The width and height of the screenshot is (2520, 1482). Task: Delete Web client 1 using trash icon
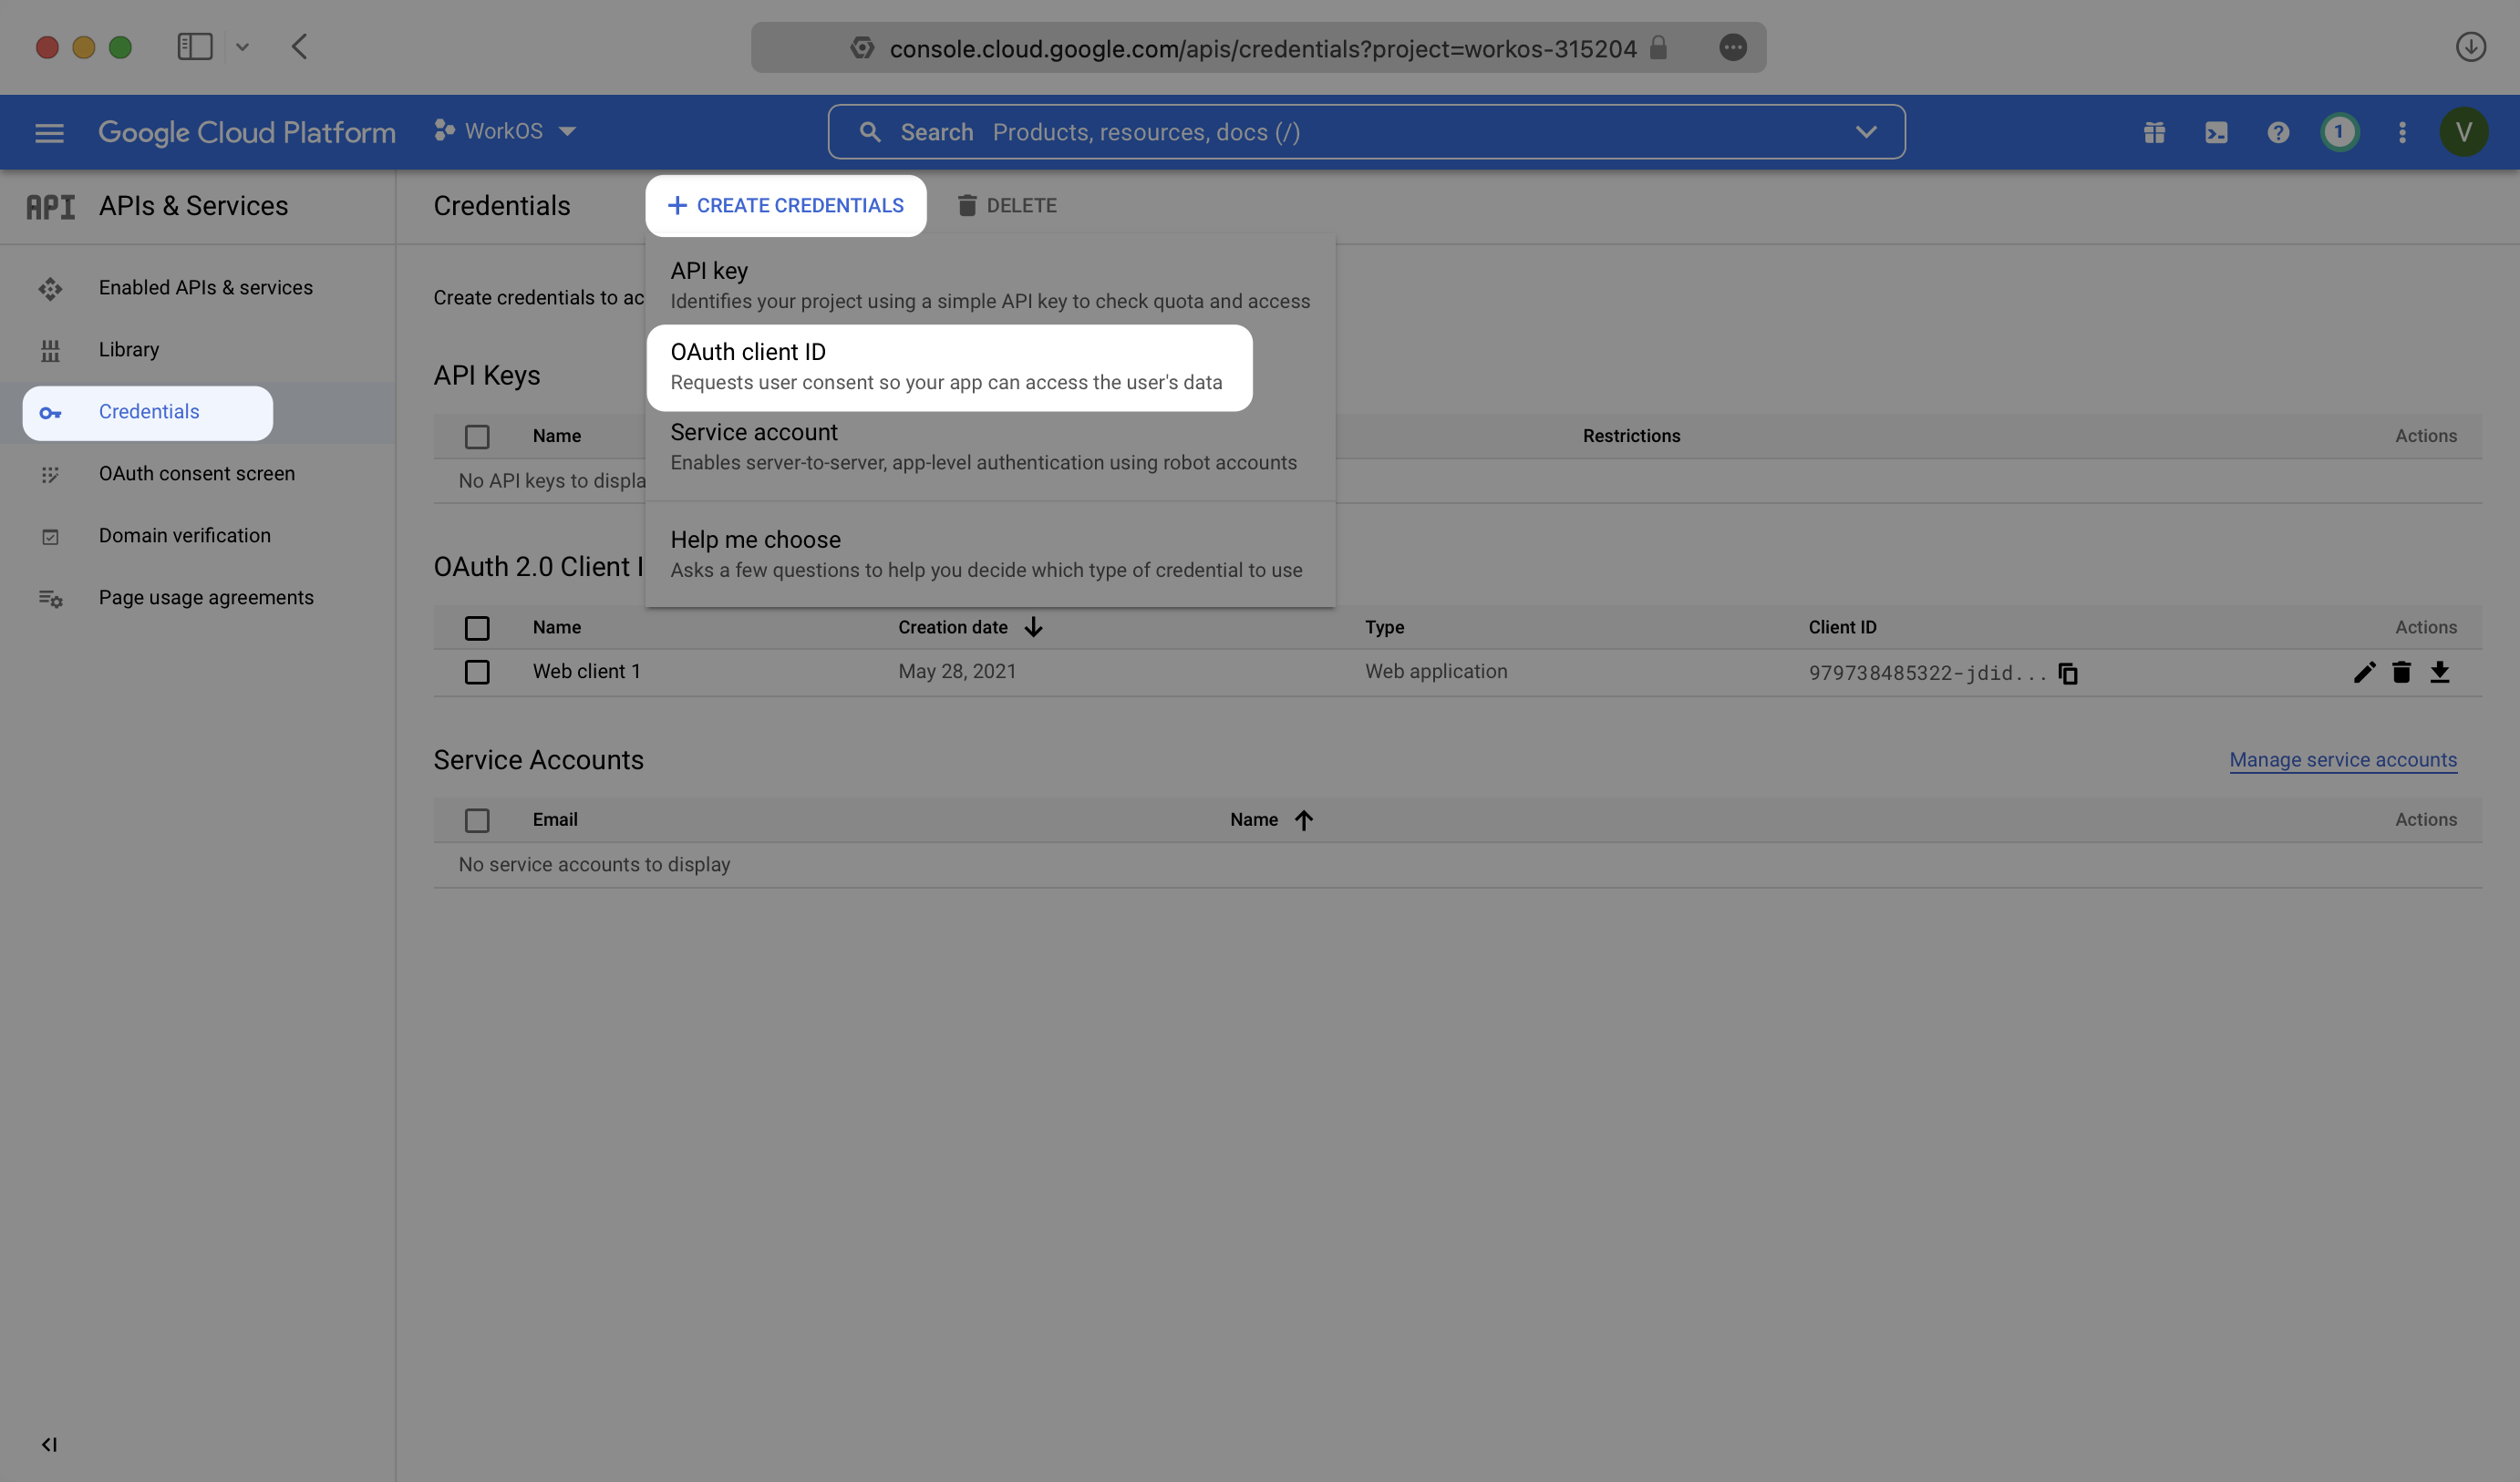click(x=2401, y=672)
